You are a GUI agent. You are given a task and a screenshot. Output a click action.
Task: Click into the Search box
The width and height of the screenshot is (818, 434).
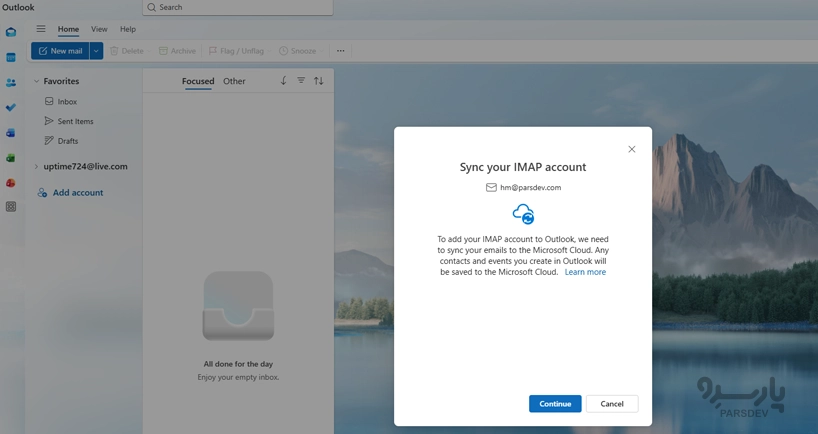(240, 7)
